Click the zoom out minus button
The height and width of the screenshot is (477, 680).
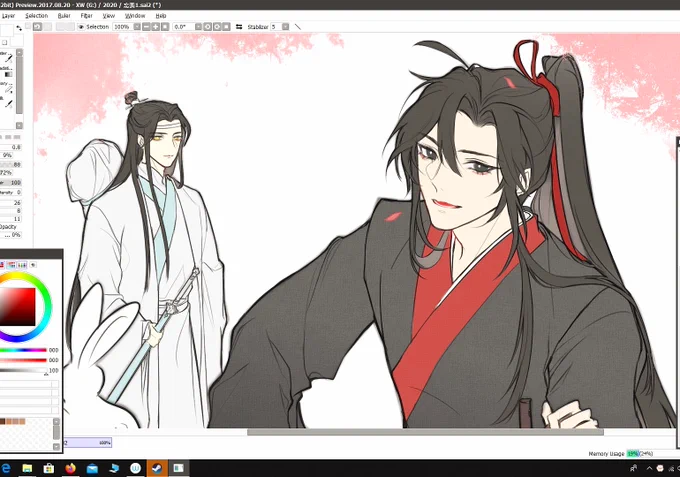click(146, 27)
